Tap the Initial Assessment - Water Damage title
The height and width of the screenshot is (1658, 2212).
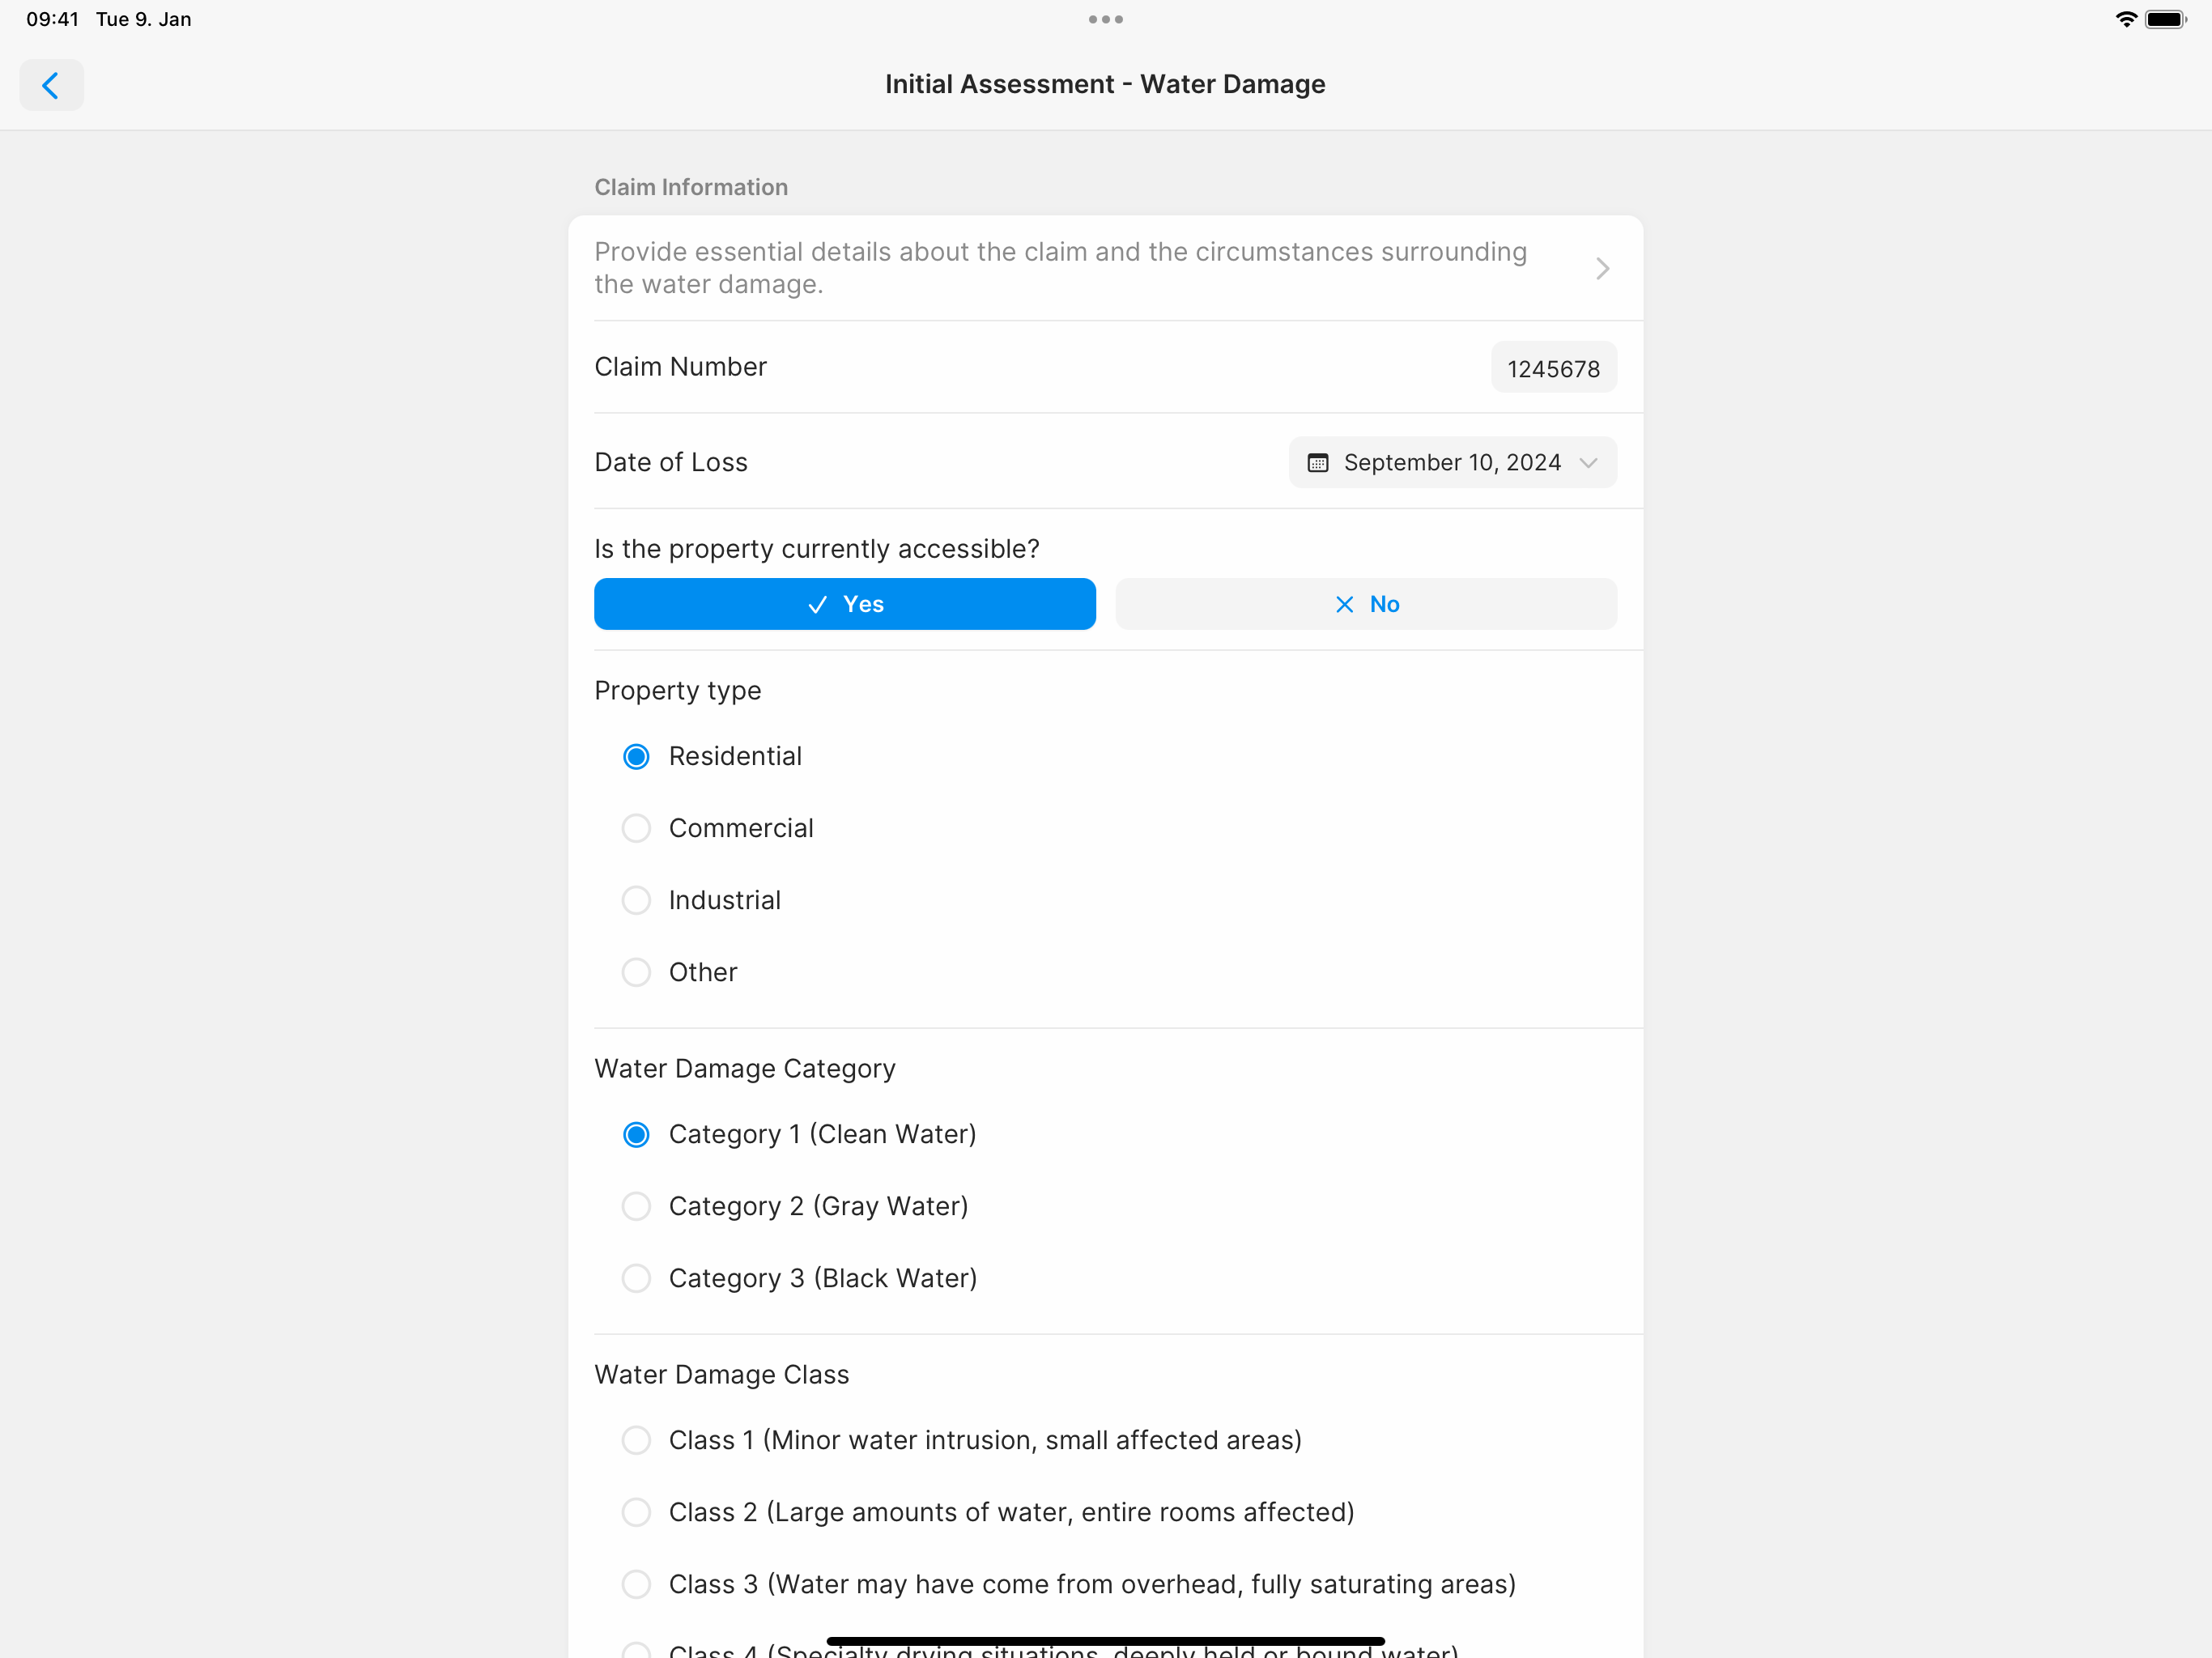click(1104, 84)
